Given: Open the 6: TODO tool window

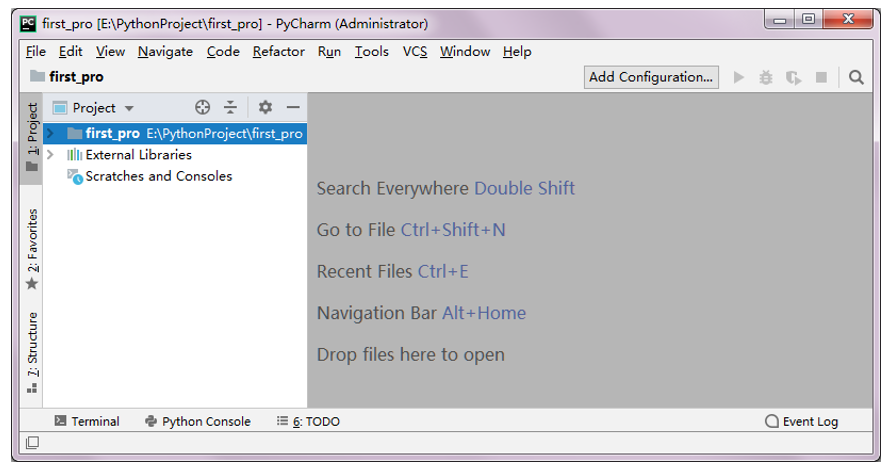Looking at the screenshot, I should tap(308, 421).
